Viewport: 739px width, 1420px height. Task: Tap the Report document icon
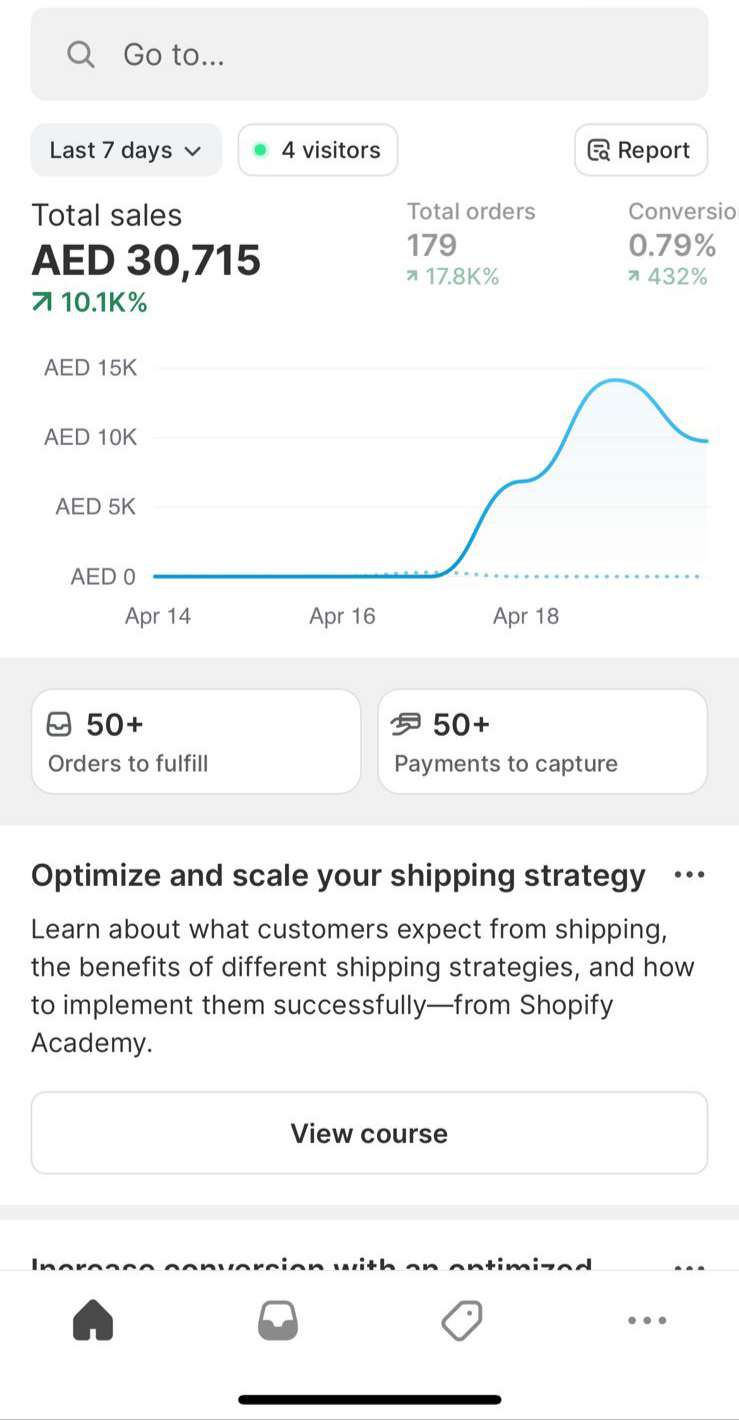(x=599, y=151)
